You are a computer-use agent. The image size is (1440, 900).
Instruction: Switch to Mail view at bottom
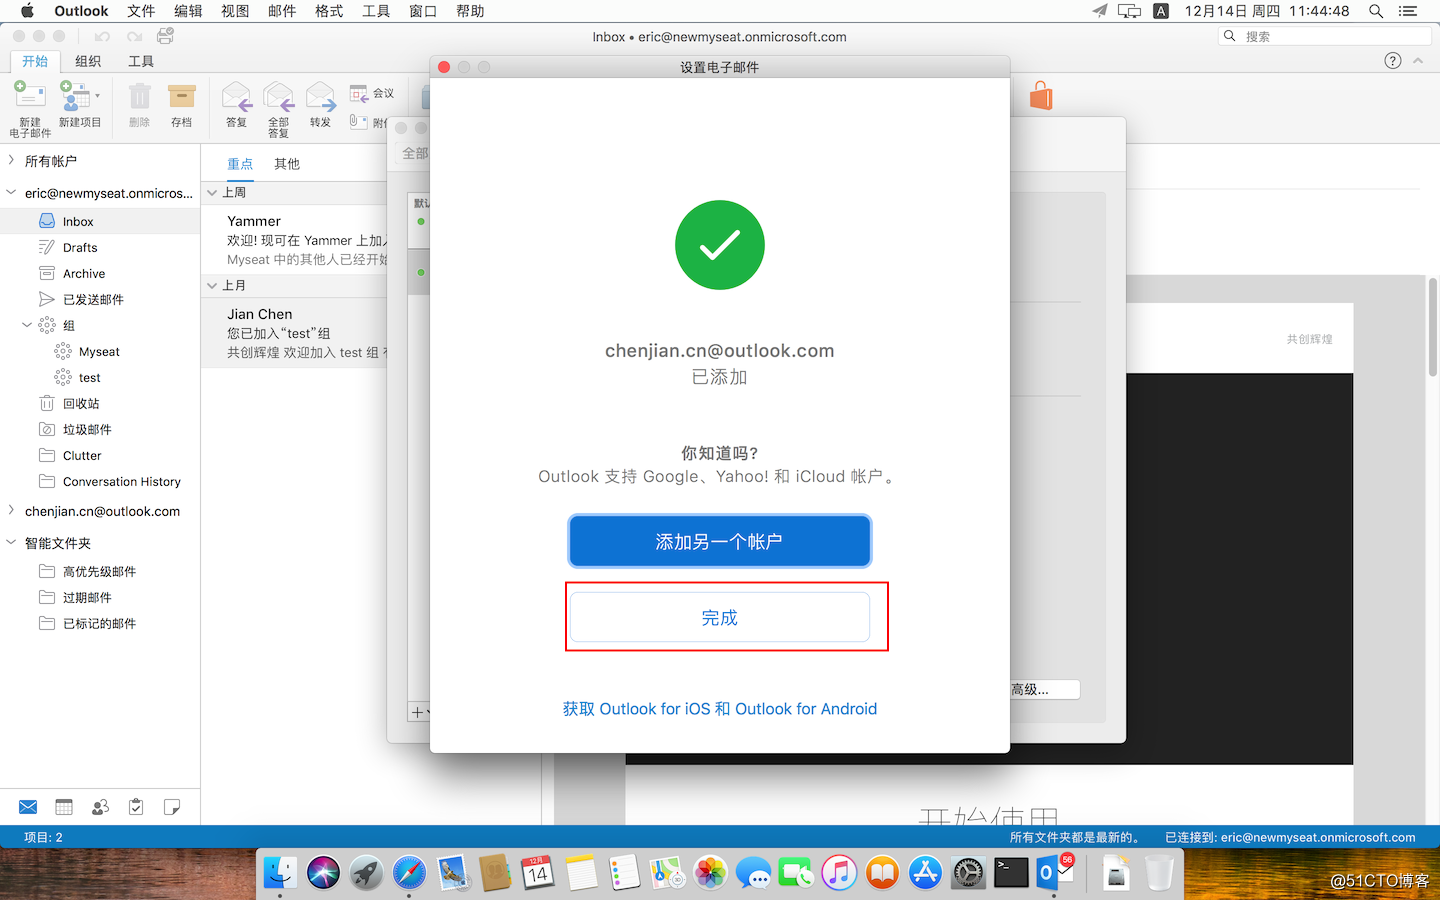tap(28, 807)
